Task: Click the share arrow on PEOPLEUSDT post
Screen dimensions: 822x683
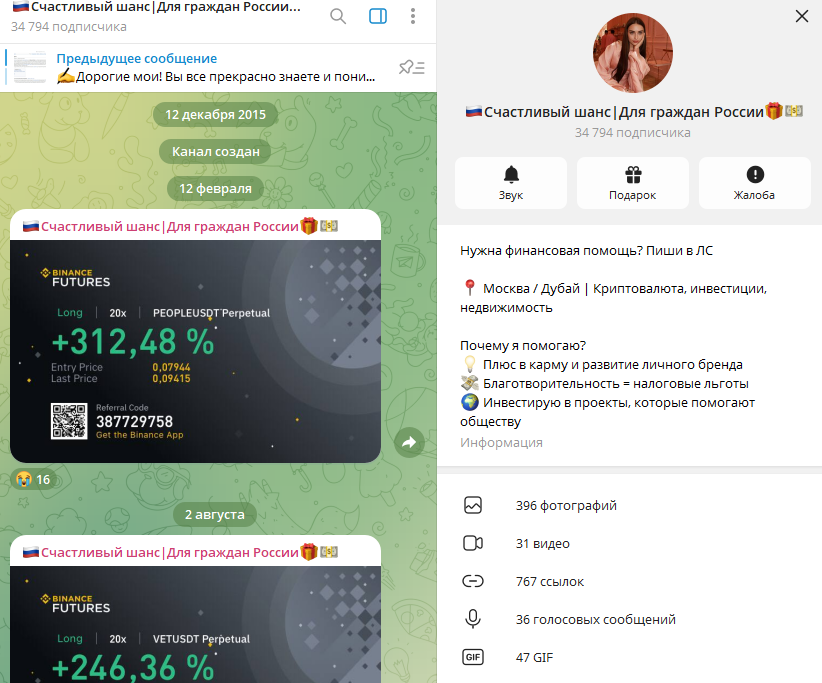Action: [408, 441]
